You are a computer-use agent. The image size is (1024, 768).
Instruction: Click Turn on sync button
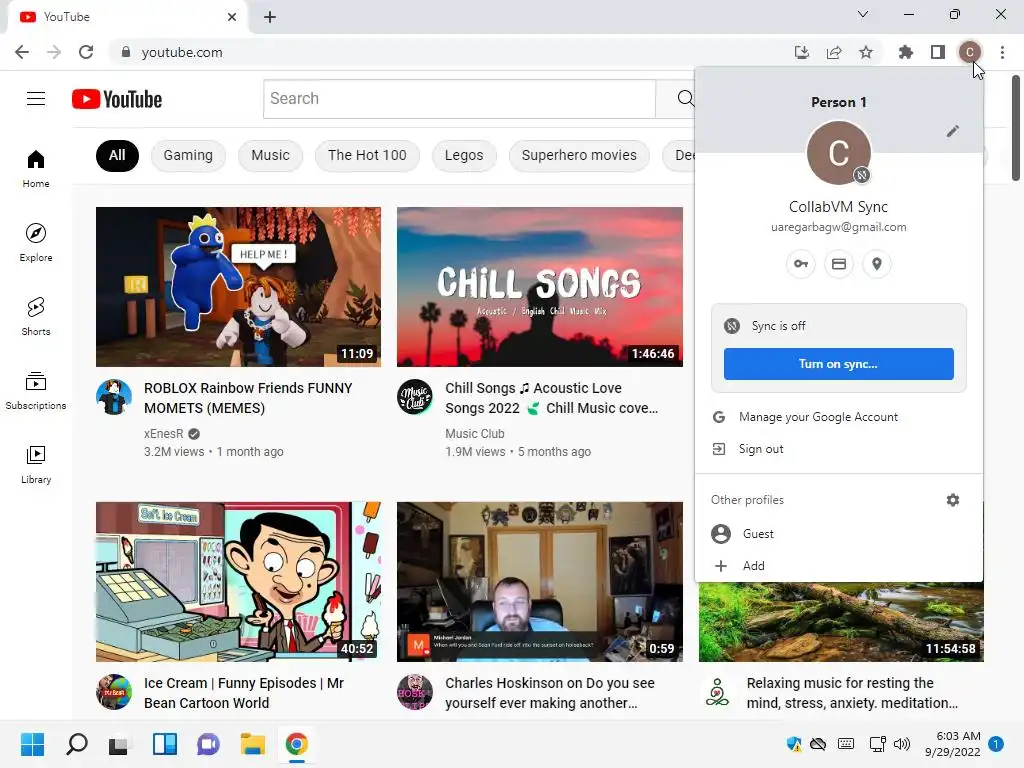(839, 364)
